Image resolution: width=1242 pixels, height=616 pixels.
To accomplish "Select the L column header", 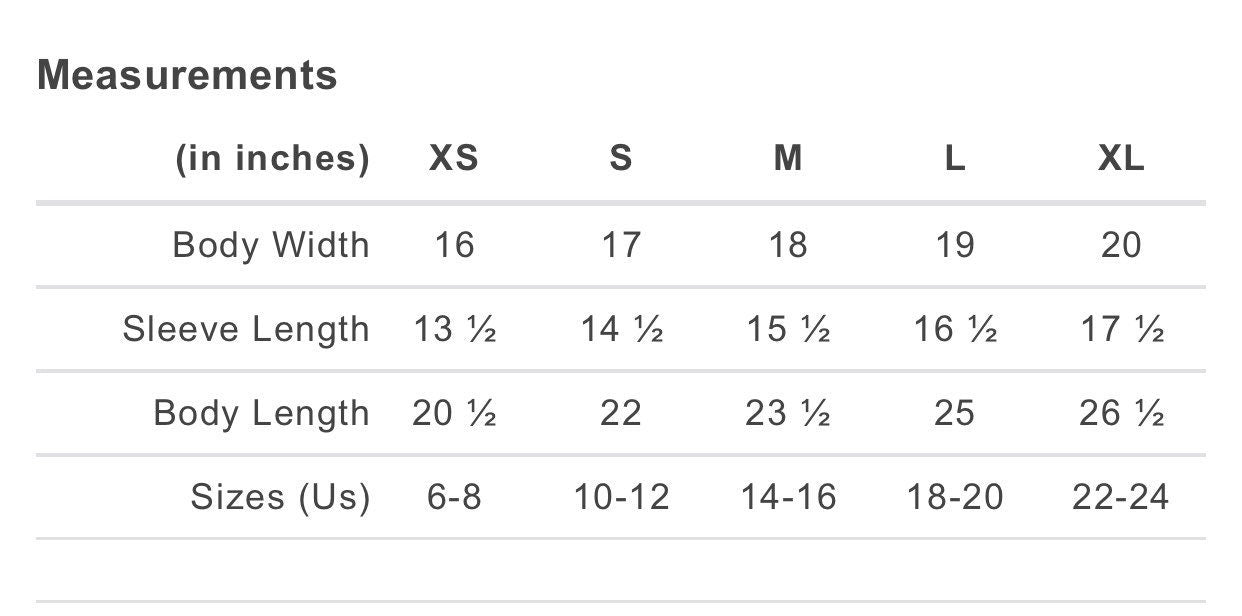I will [955, 158].
